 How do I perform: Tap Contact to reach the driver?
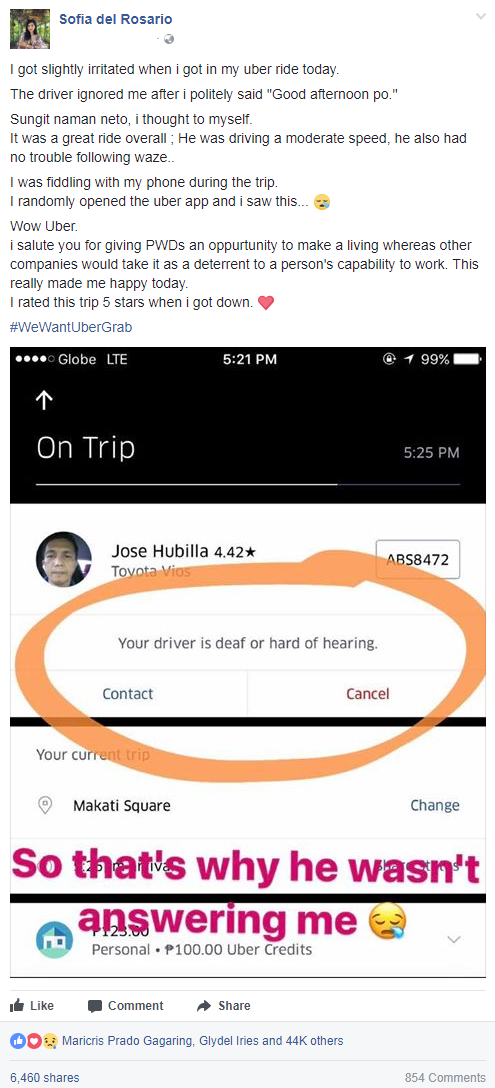pos(128,693)
